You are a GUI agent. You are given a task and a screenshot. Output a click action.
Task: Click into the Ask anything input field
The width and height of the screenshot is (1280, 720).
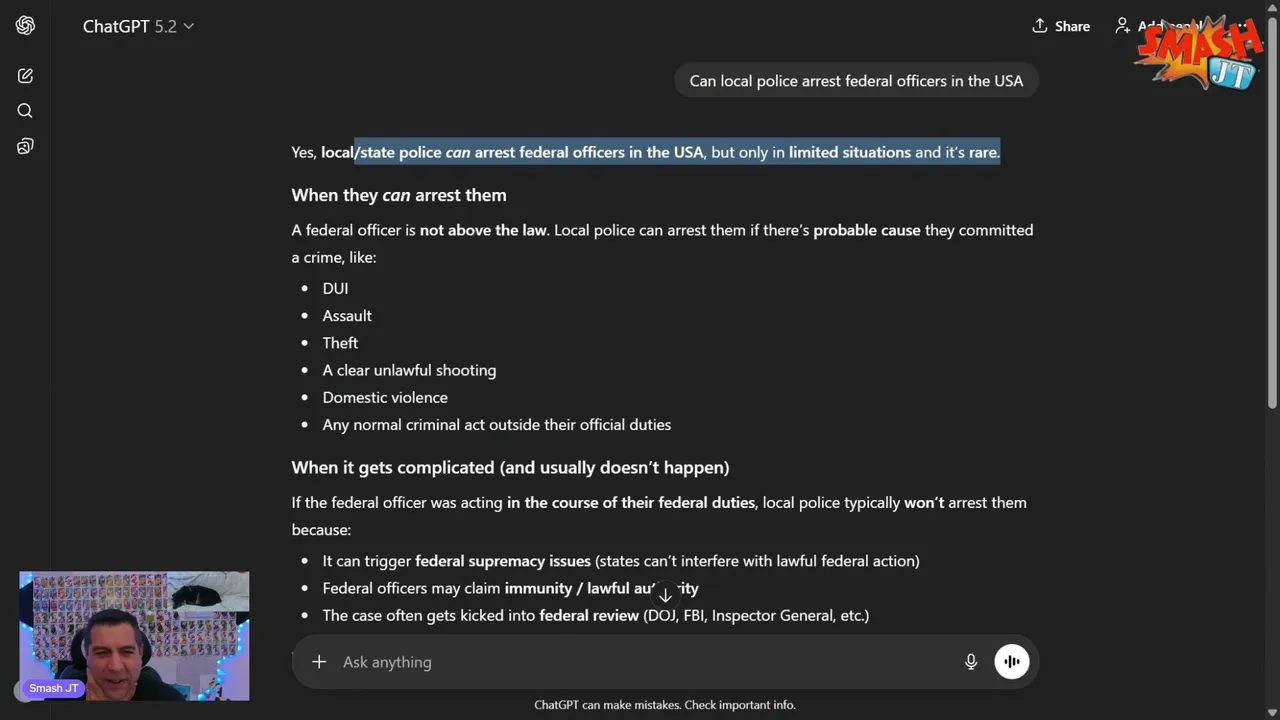(640, 662)
